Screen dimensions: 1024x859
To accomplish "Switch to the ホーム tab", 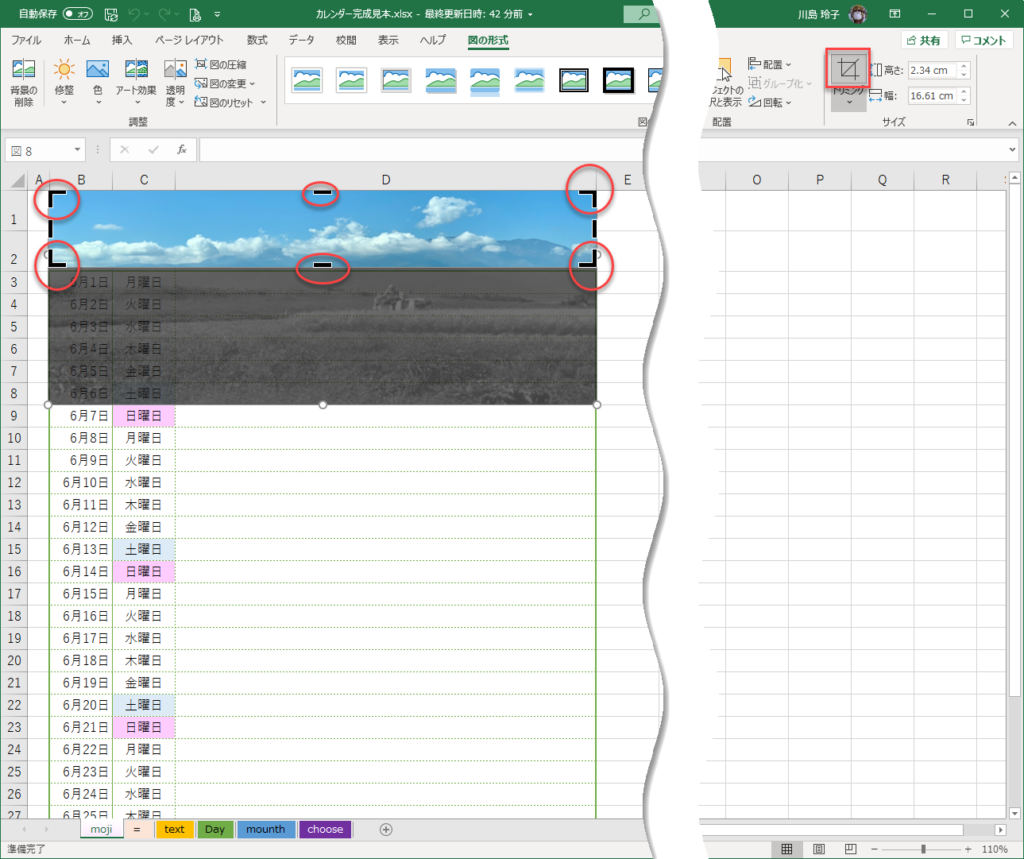I will [77, 40].
